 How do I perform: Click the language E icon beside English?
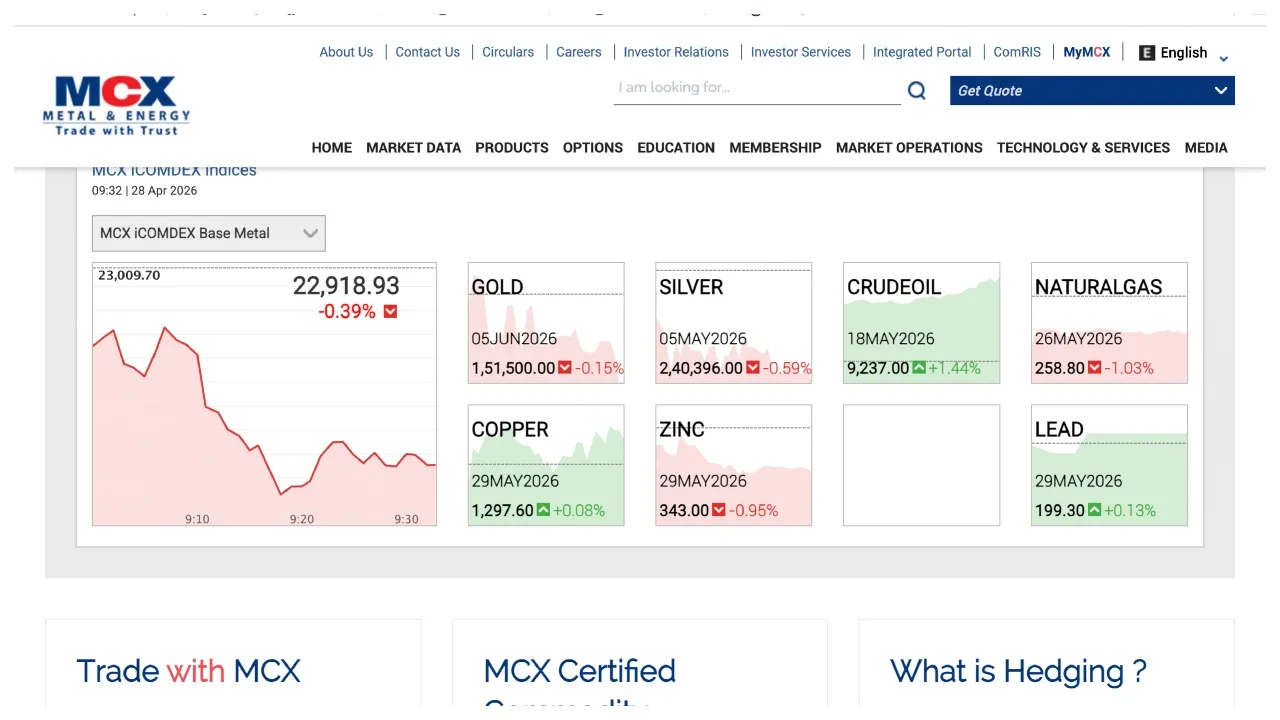click(1147, 53)
